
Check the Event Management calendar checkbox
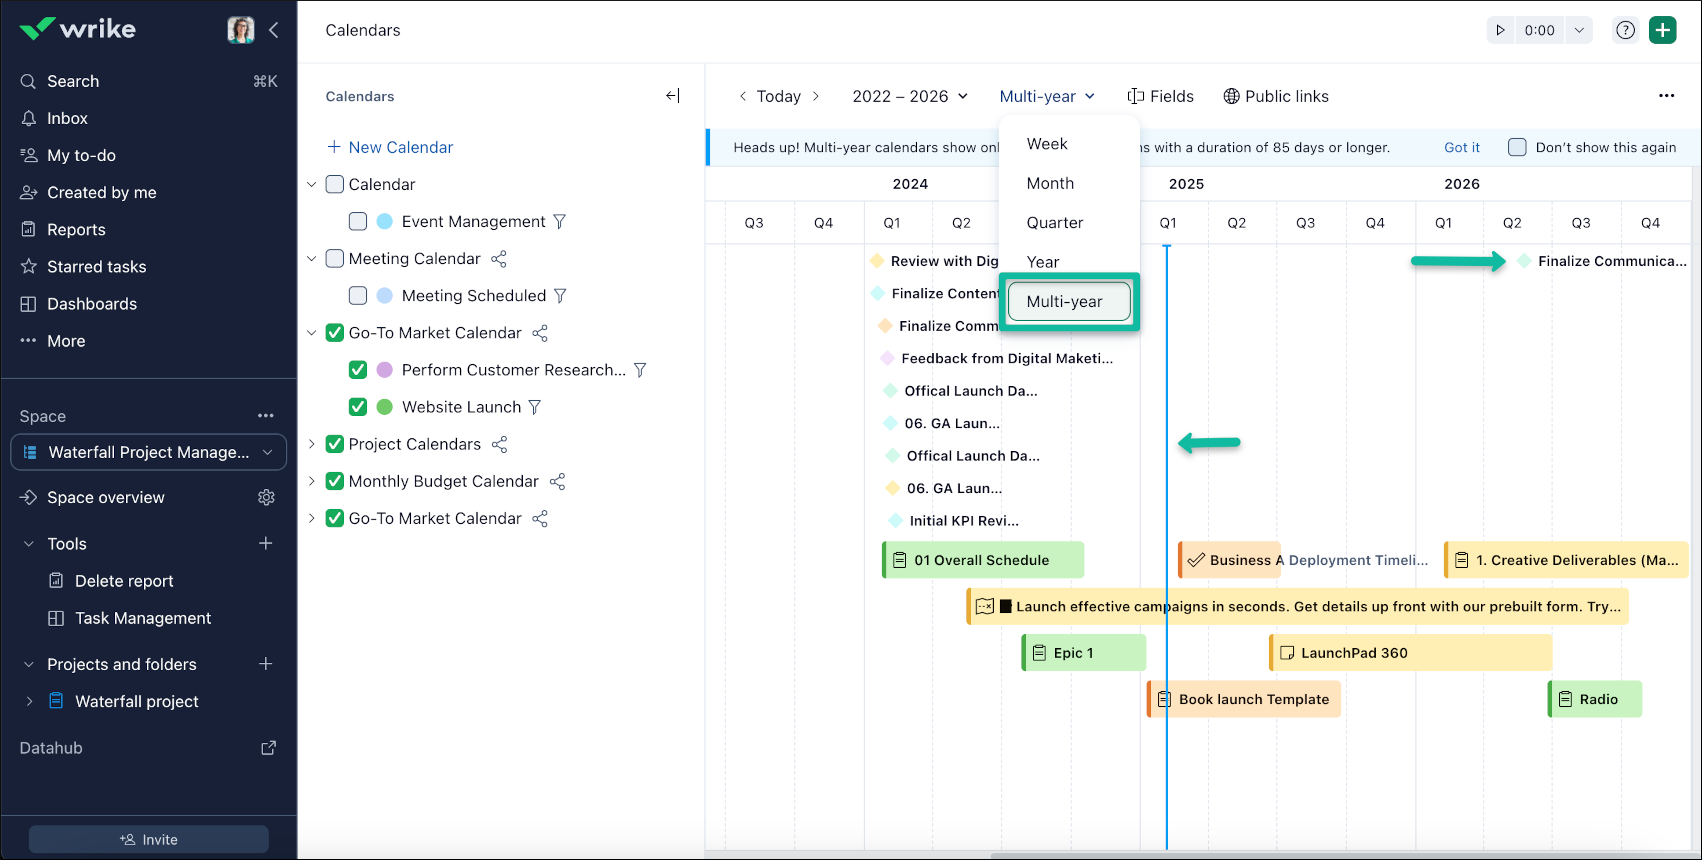[358, 222]
